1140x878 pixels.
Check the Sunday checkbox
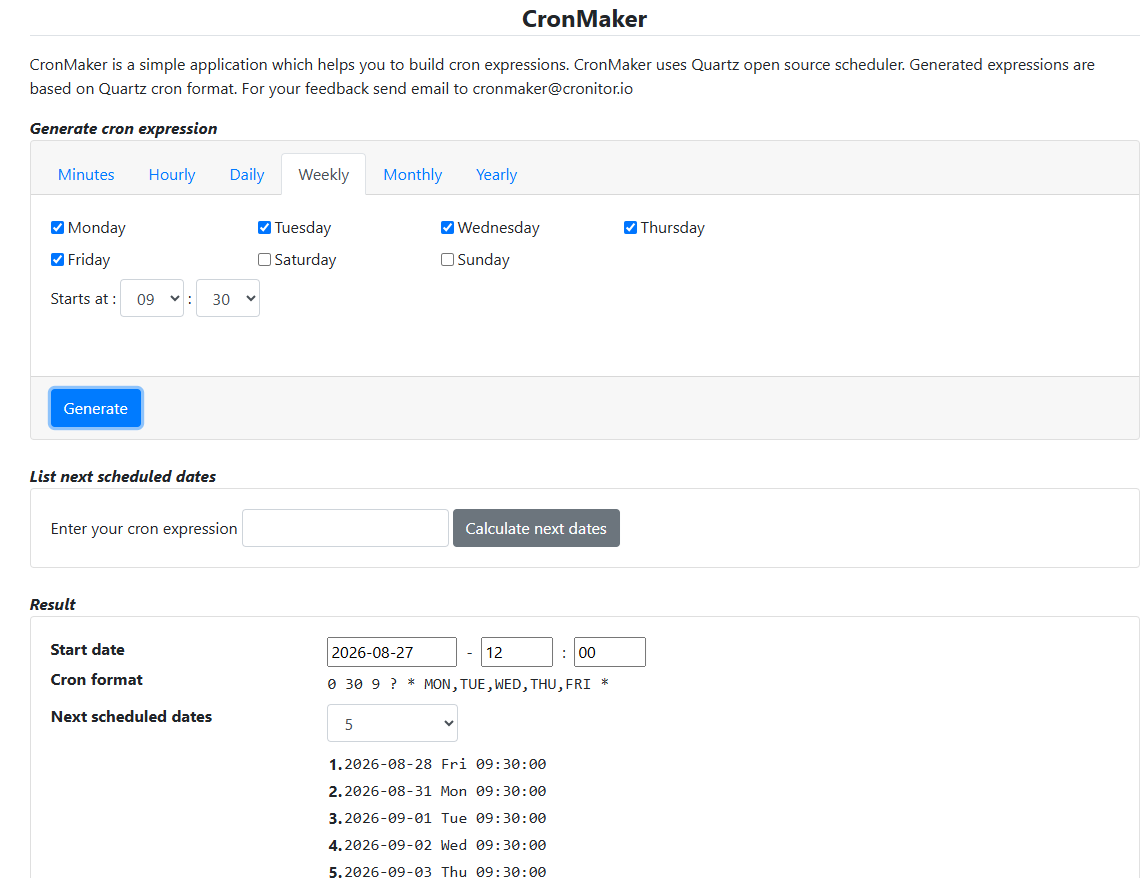point(447,259)
